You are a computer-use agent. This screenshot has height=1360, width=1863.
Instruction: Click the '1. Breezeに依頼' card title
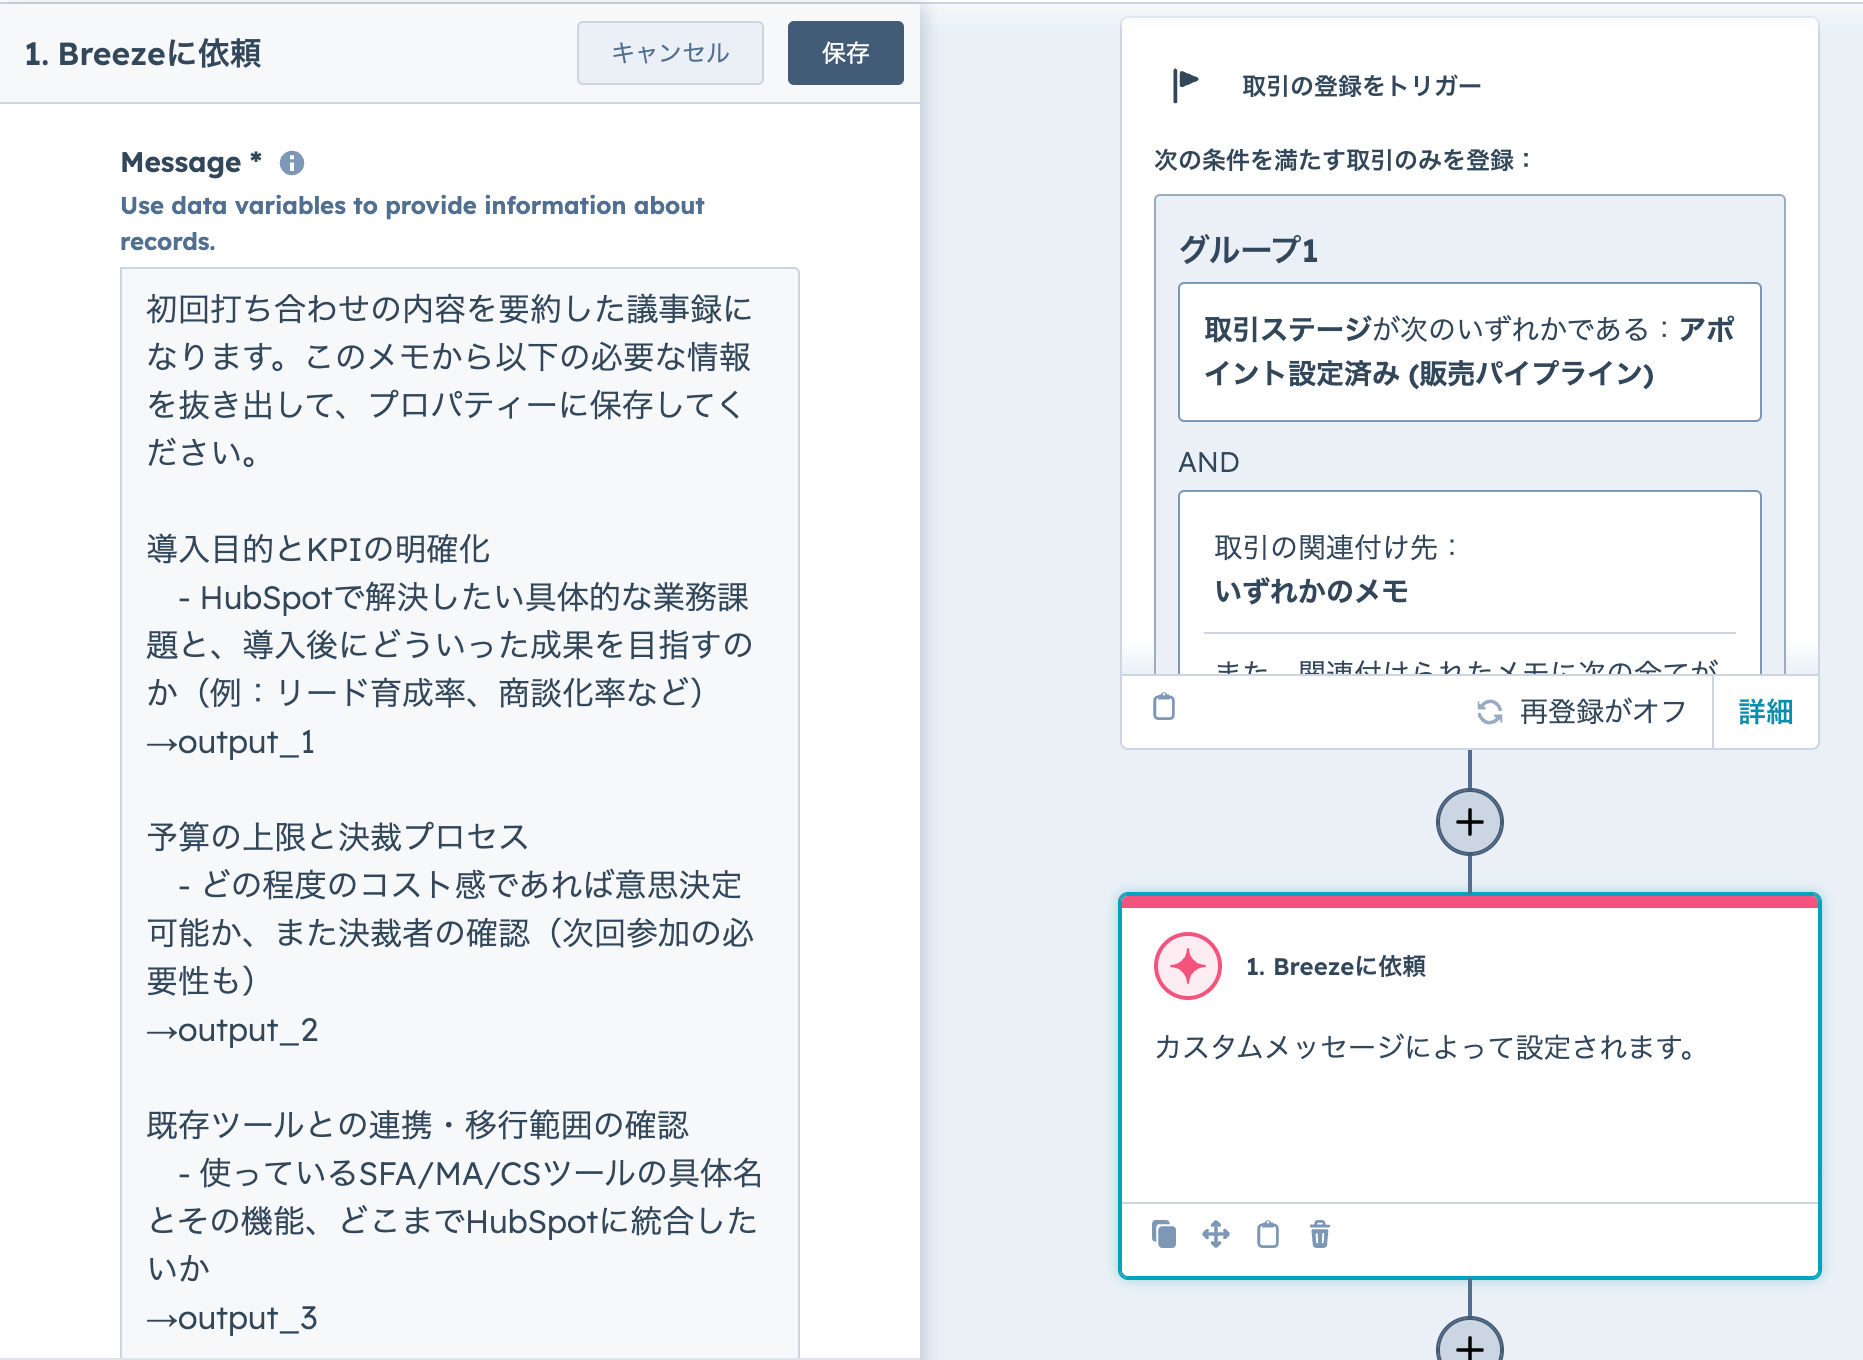coord(1336,966)
